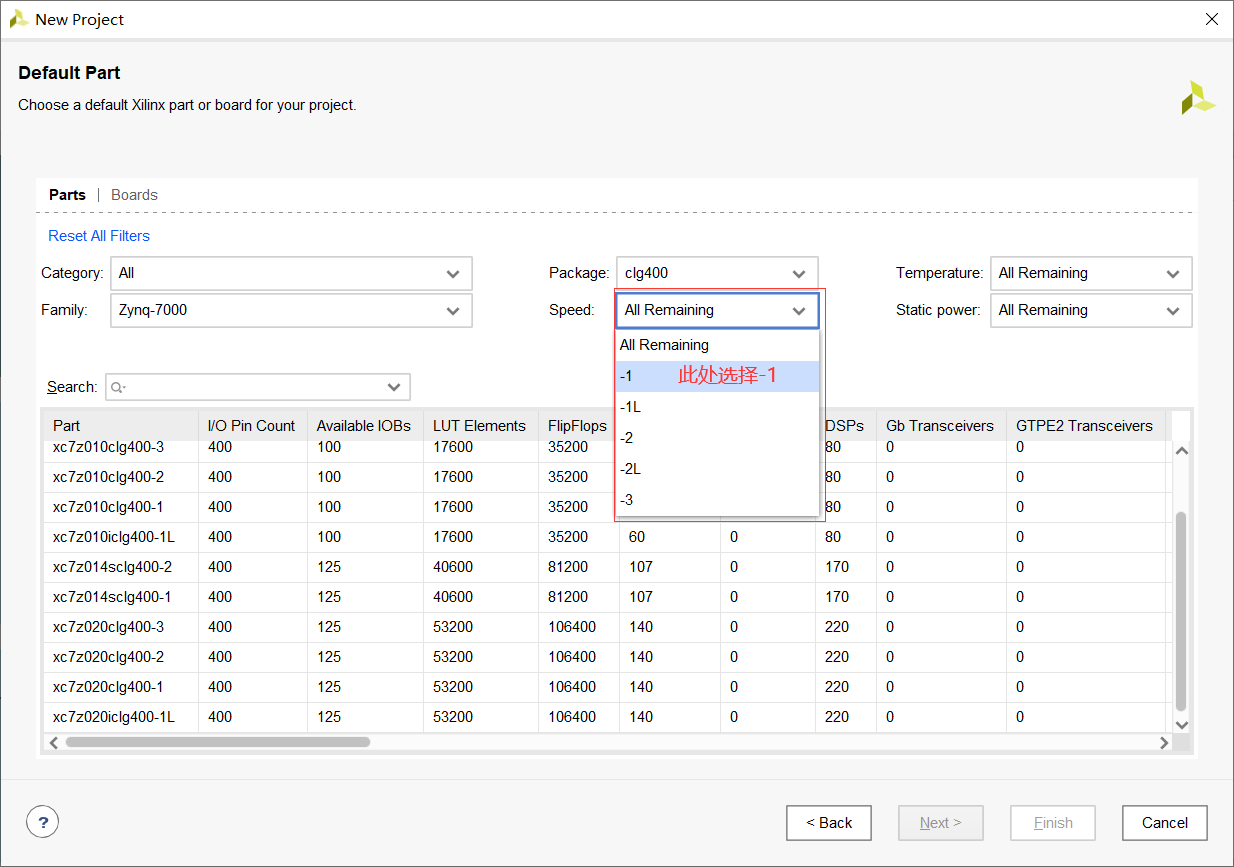Screen dimensions: 1234x867
Task: Click in the Search input field
Action: [258, 387]
